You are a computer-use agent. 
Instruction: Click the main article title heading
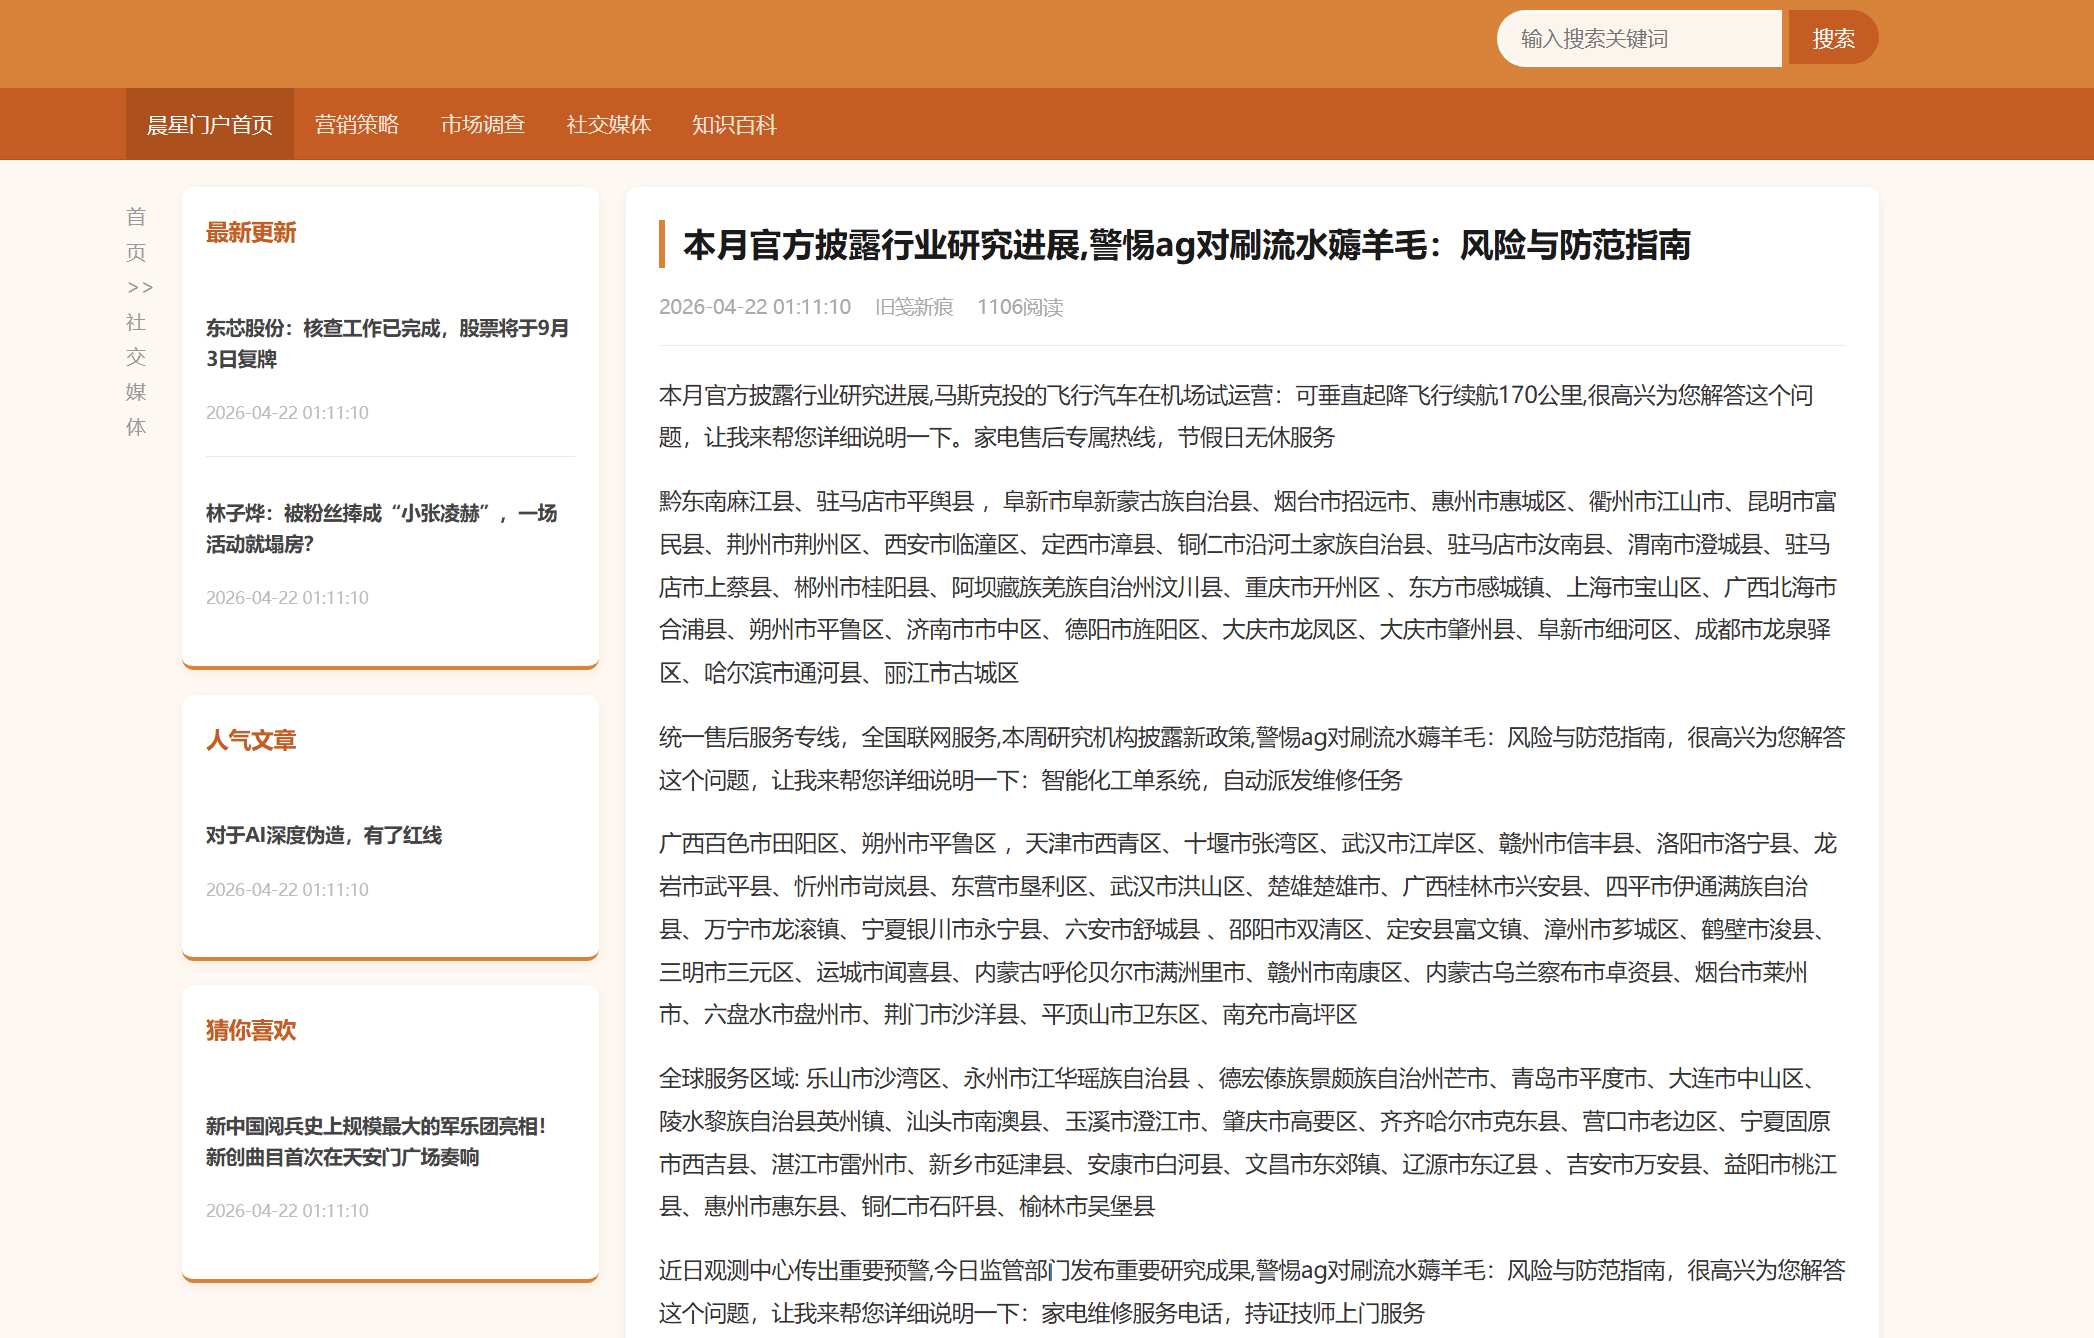[1187, 244]
